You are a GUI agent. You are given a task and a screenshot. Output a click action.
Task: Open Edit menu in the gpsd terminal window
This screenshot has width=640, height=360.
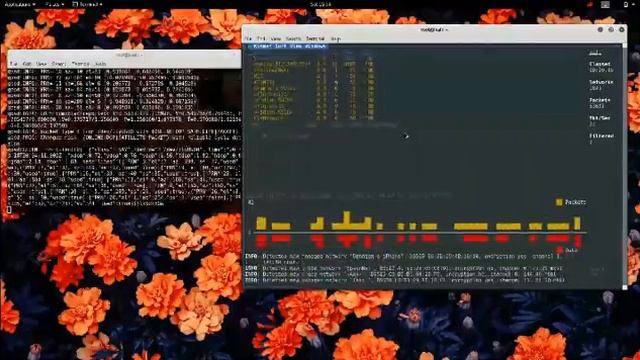tap(27, 64)
